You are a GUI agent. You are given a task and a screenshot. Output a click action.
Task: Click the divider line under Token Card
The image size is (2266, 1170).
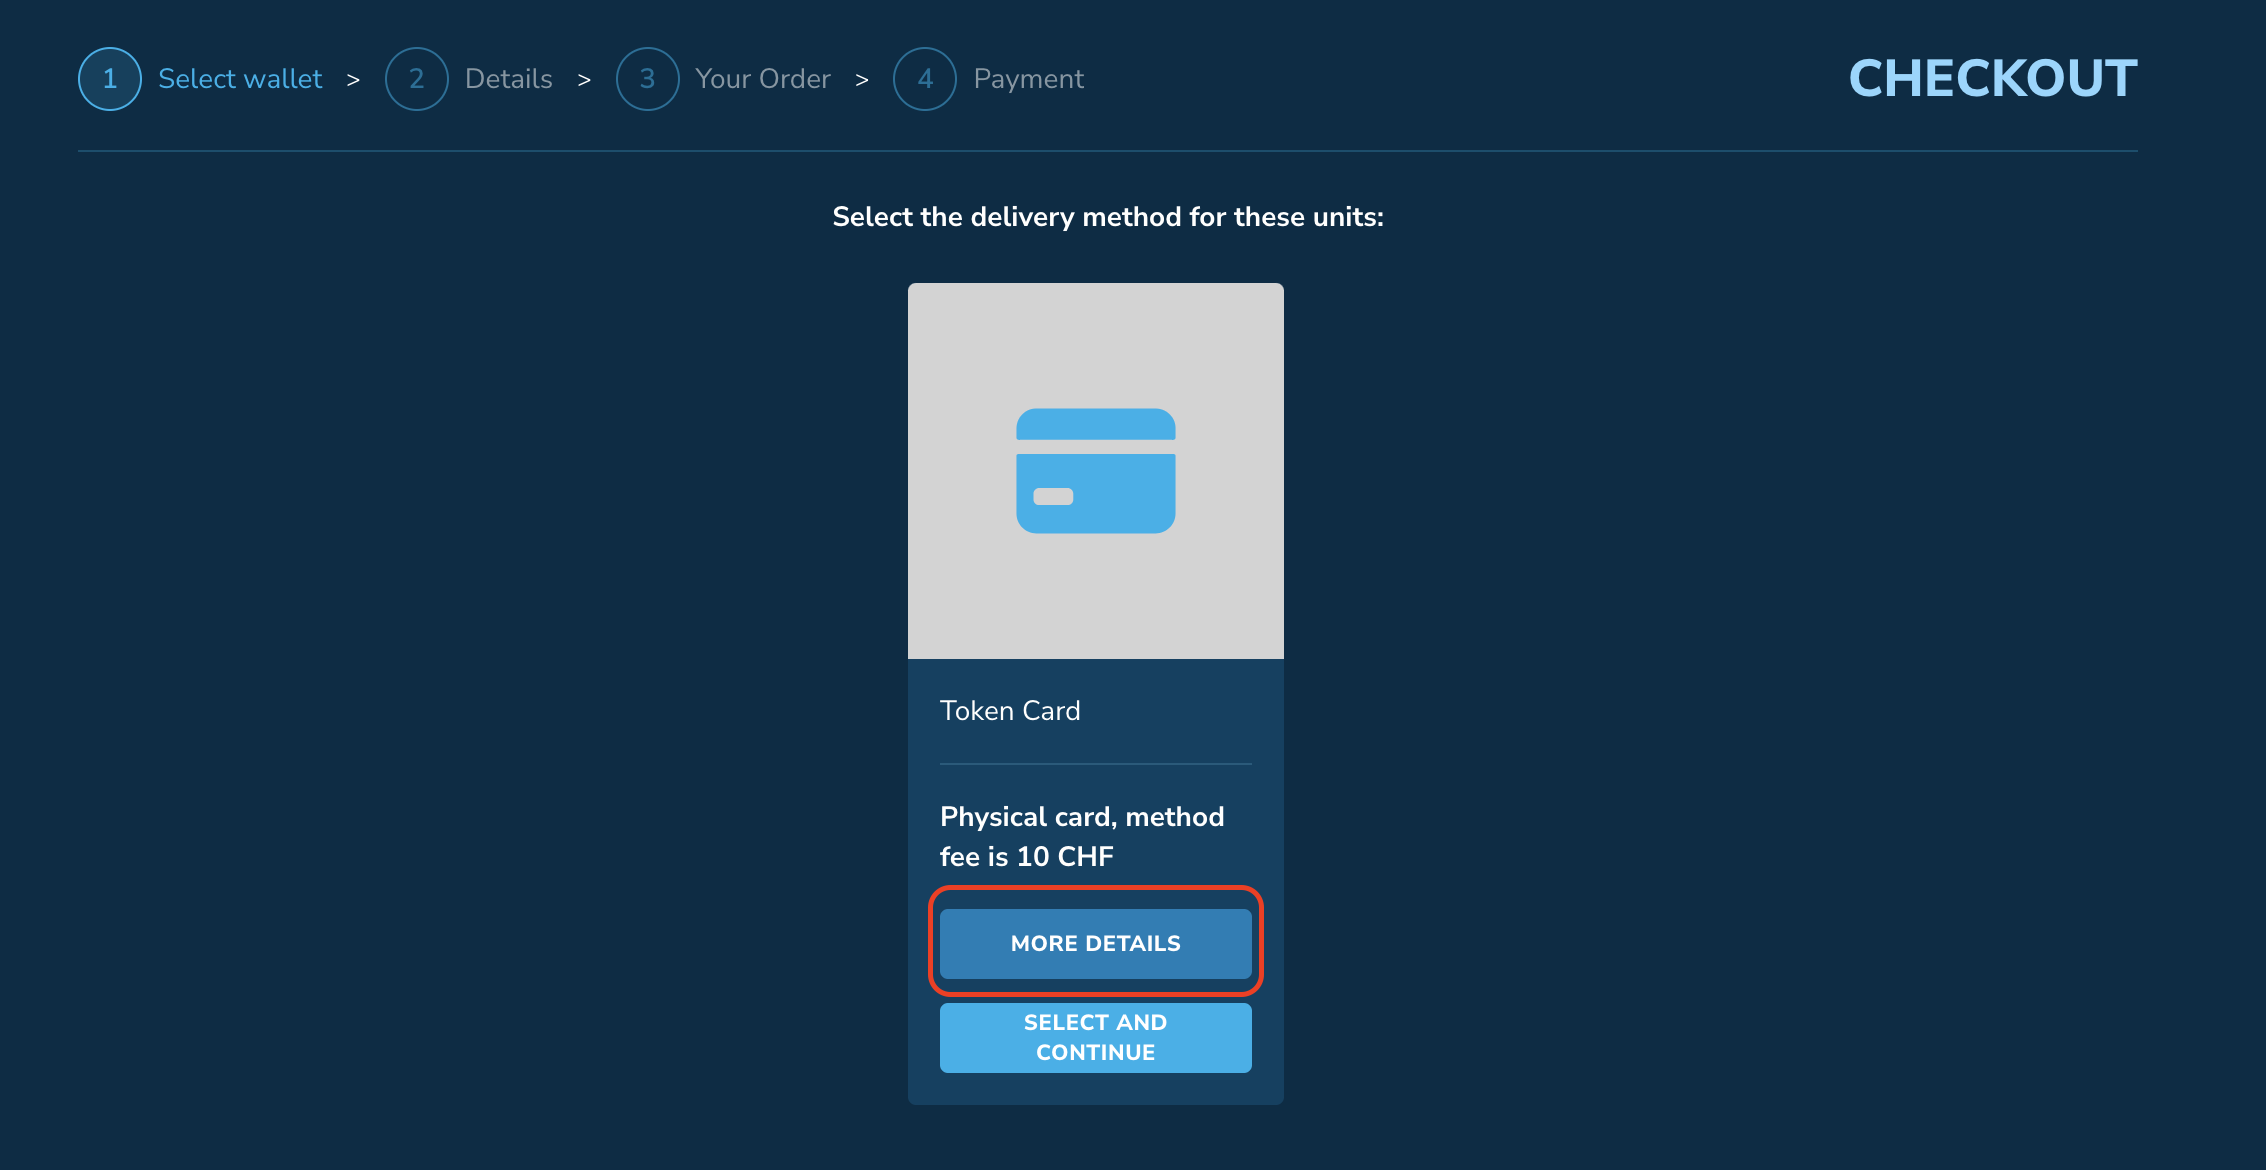click(1096, 764)
